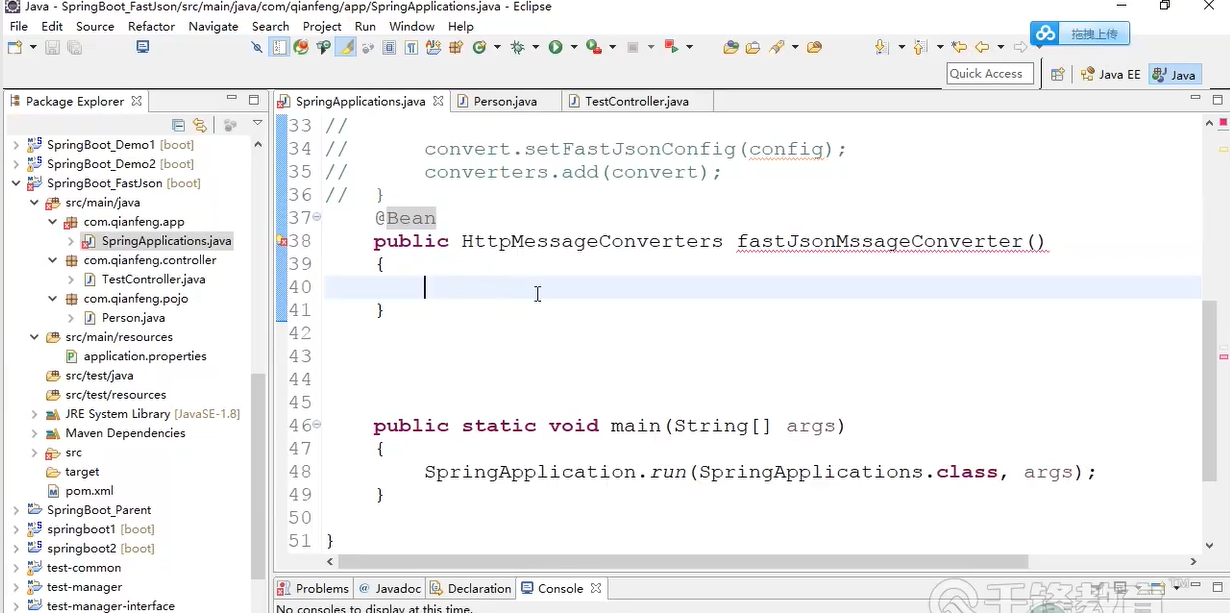Click the Debug bug icon

(x=517, y=47)
